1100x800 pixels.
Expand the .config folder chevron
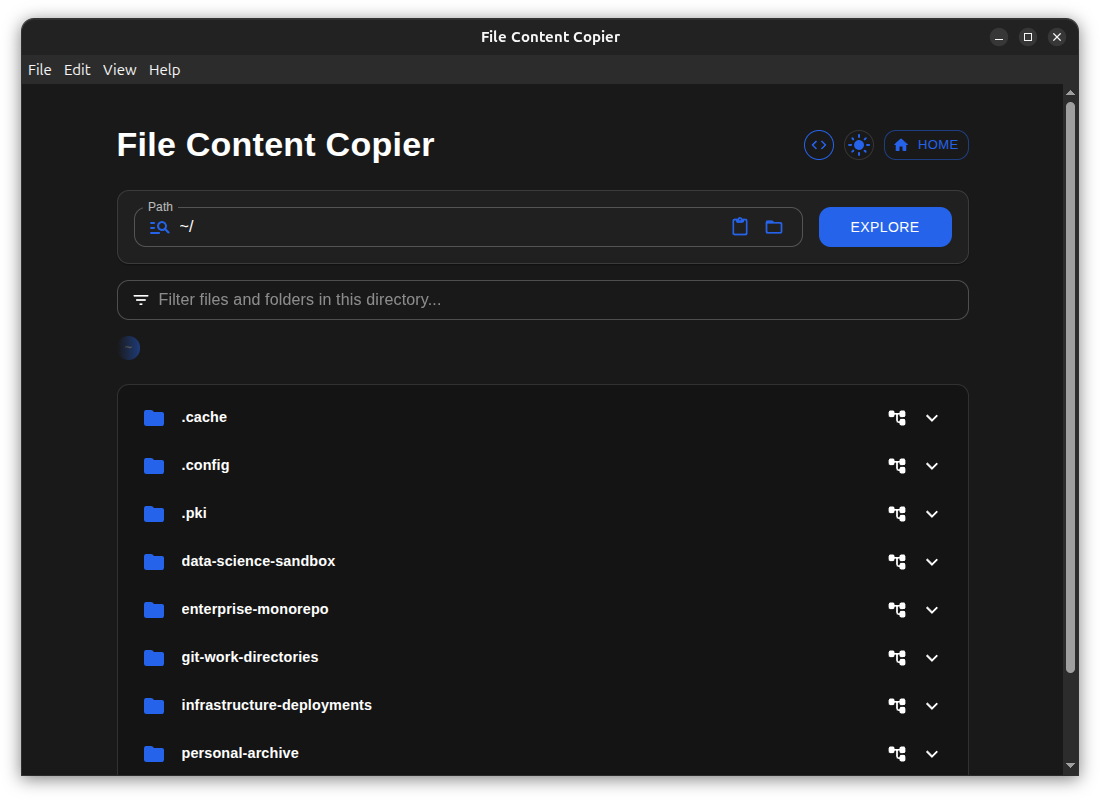point(932,466)
